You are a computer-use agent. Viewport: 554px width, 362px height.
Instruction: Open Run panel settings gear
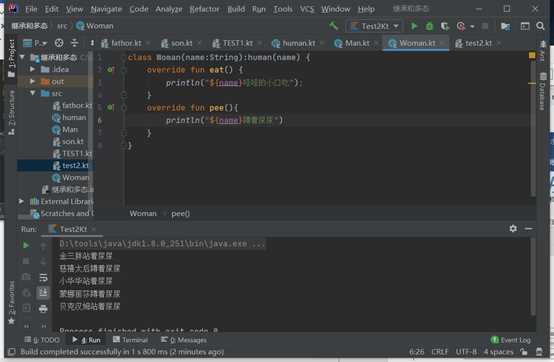pos(513,229)
